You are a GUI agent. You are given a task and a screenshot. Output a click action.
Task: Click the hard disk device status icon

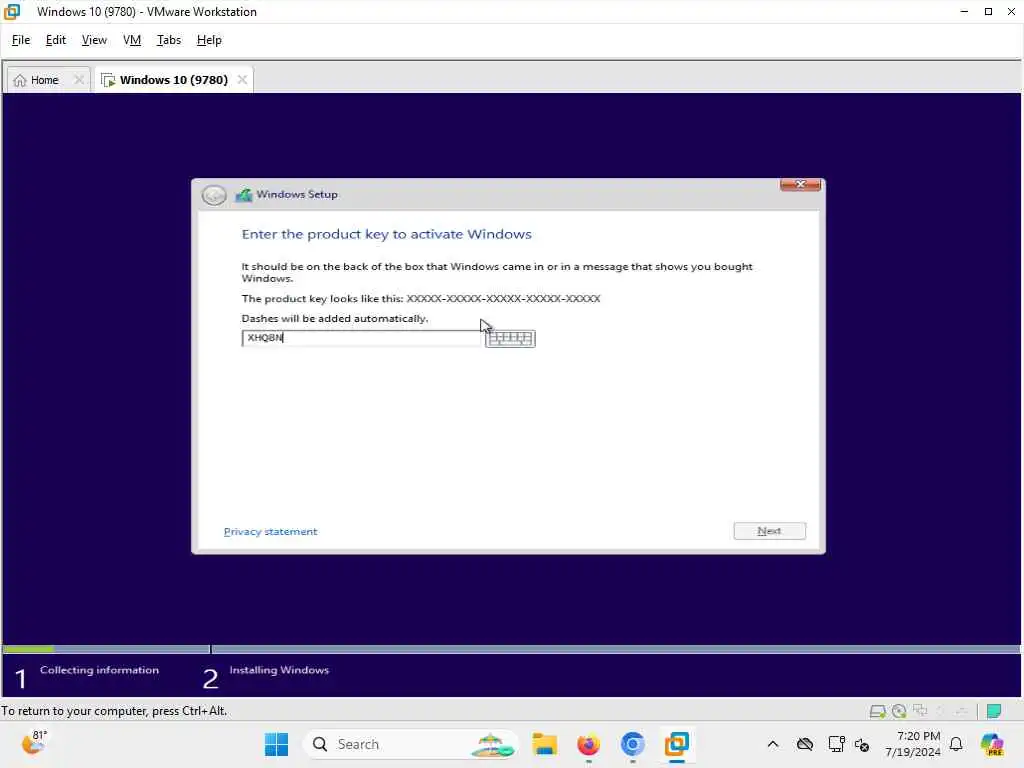878,711
